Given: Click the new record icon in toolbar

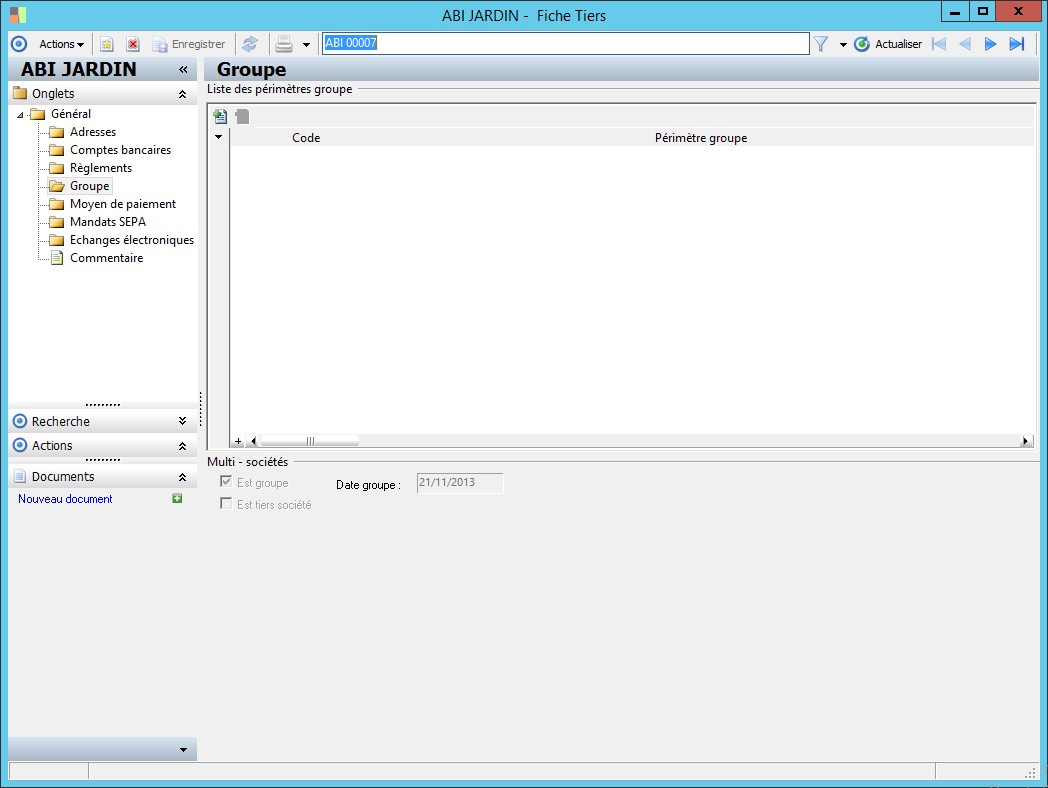Looking at the screenshot, I should click(x=107, y=44).
